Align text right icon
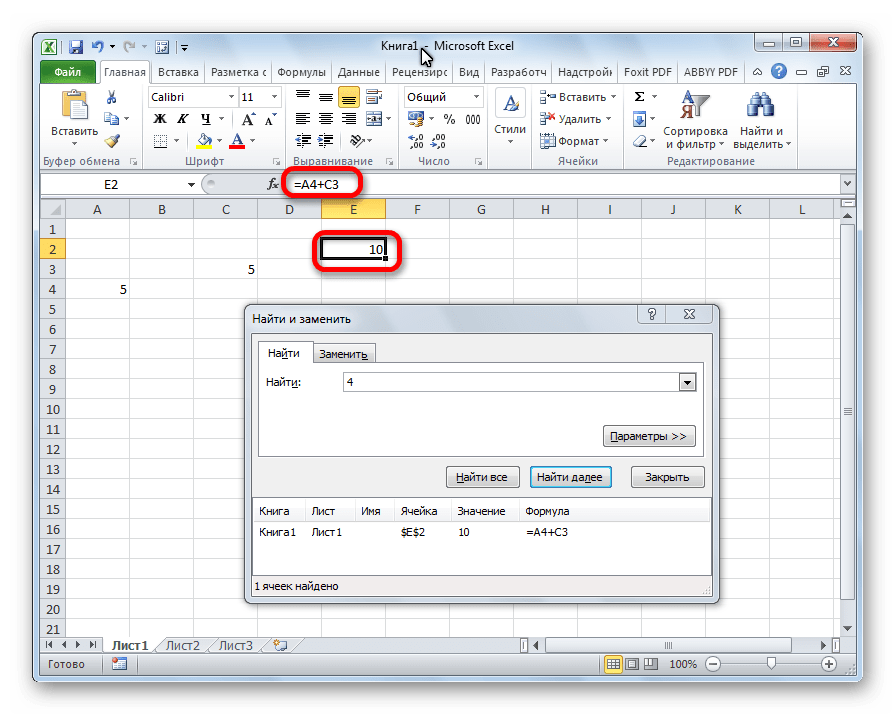This screenshot has width=896, height=715. click(x=349, y=119)
